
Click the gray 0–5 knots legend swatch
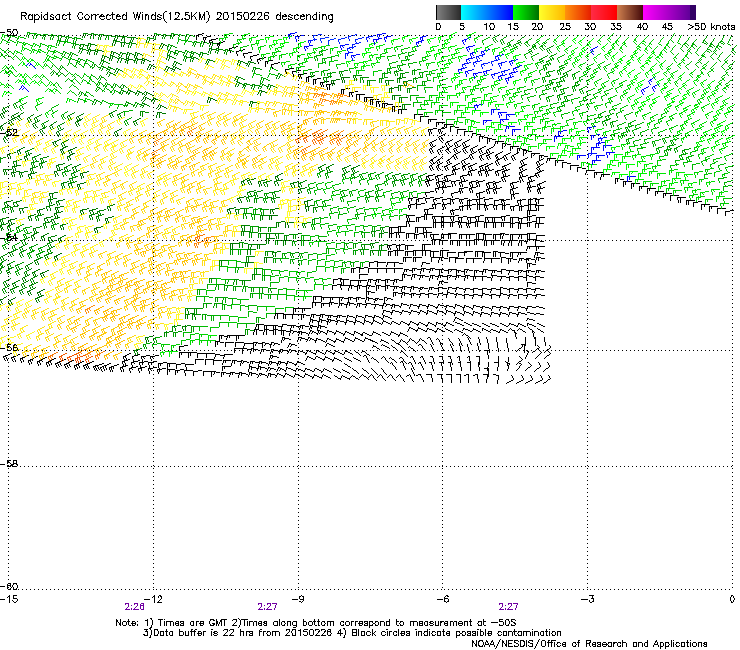click(x=448, y=12)
